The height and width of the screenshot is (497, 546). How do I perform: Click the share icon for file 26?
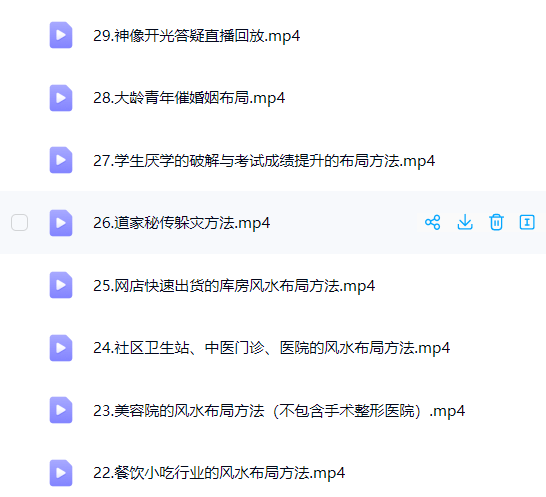click(432, 223)
